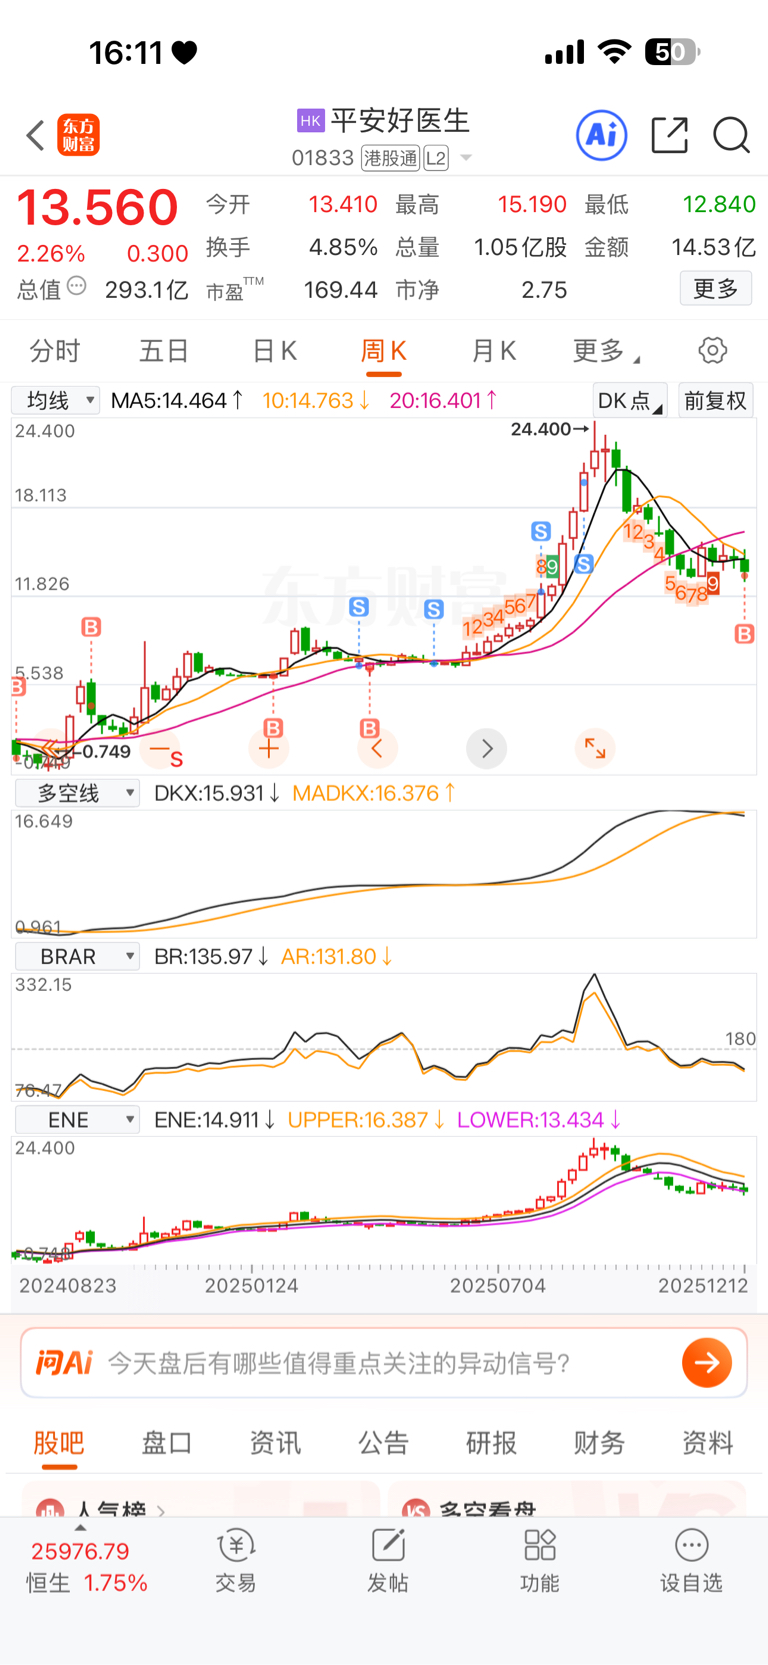Screen dimensions: 768x1665
Task: Tap the share export icon
Action: point(669,135)
